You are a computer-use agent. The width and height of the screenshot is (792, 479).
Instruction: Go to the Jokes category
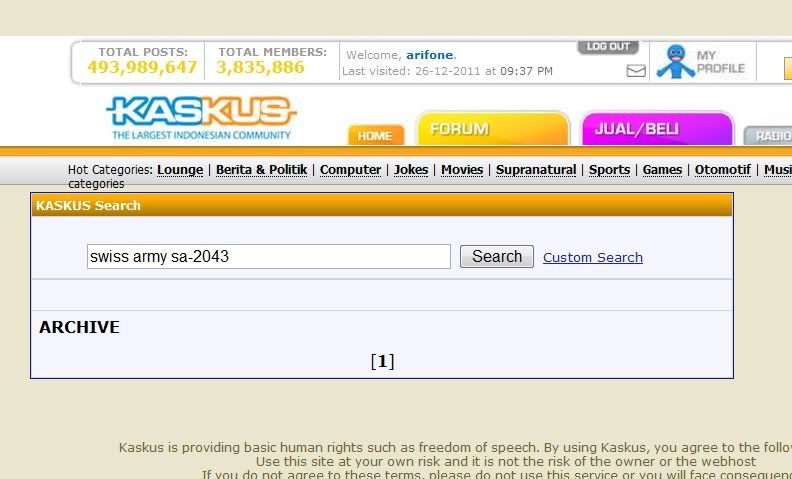[x=411, y=170]
